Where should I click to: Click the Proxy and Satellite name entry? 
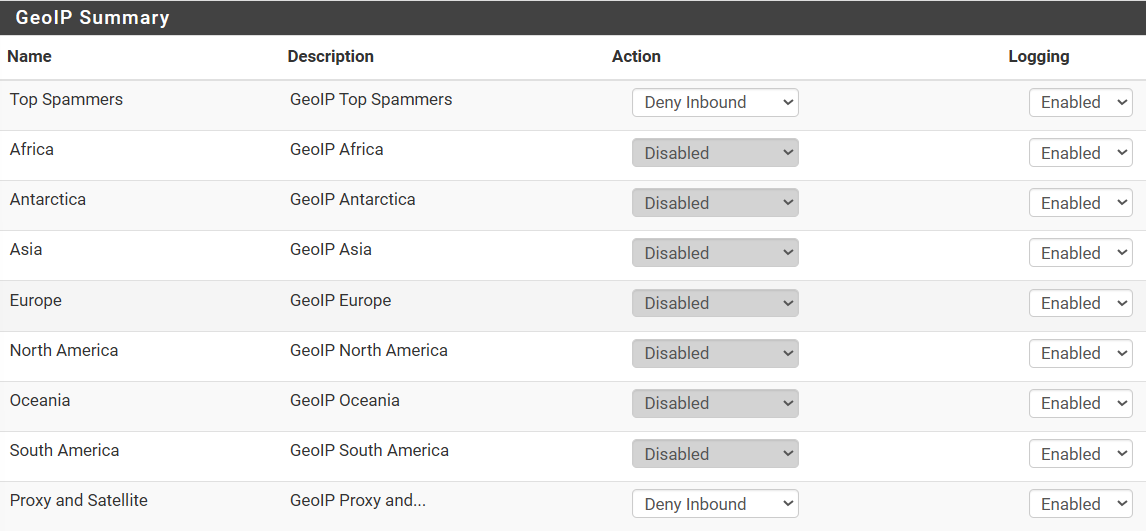pos(78,500)
